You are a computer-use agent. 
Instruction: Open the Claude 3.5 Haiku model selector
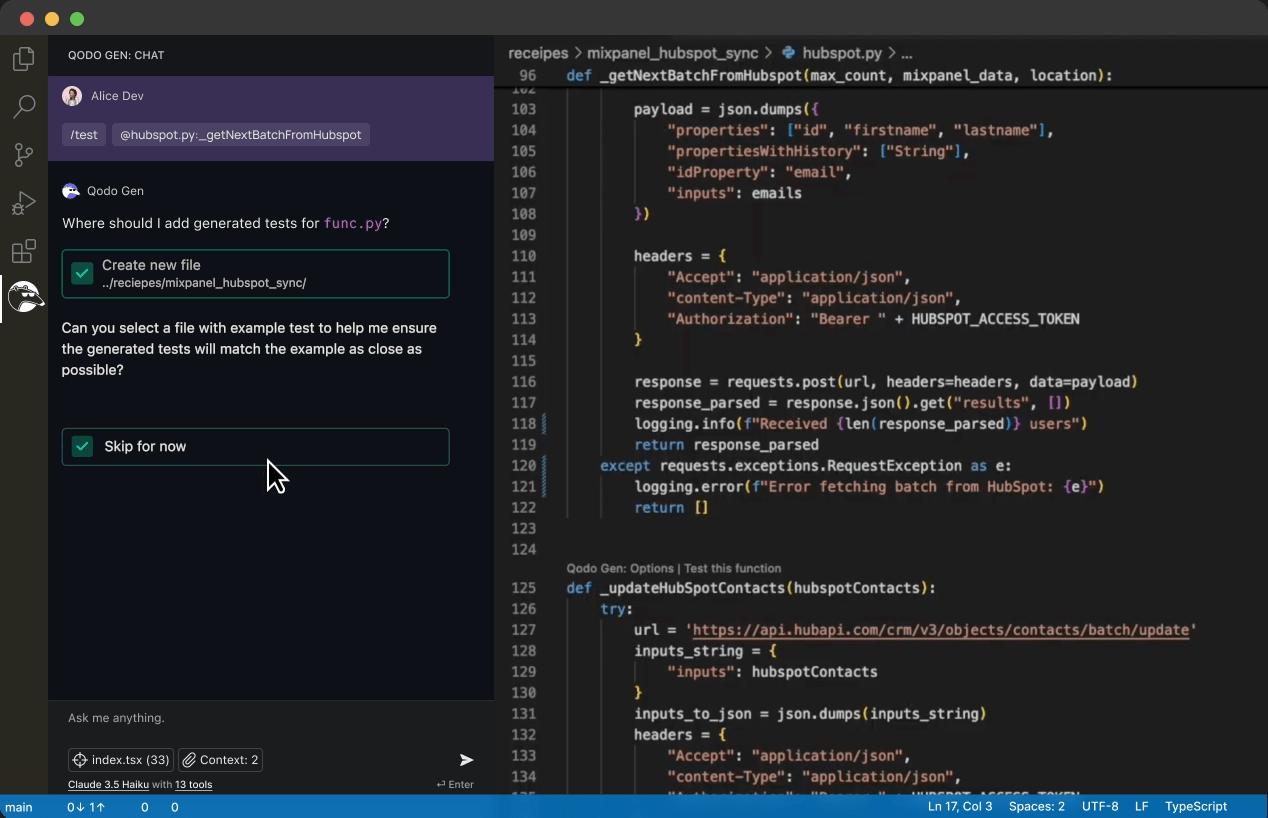[108, 785]
